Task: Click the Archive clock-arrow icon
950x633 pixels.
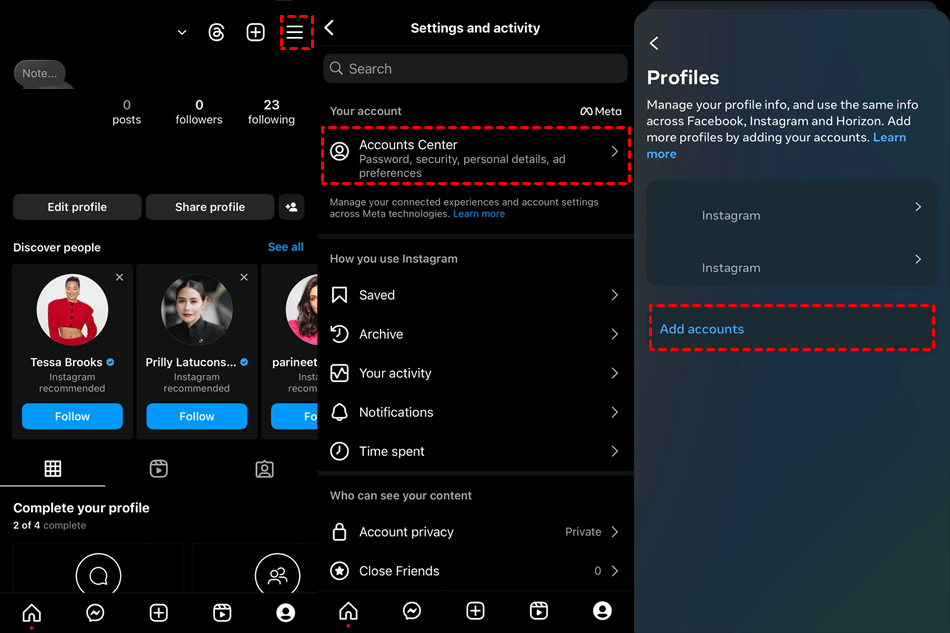Action: pos(339,334)
